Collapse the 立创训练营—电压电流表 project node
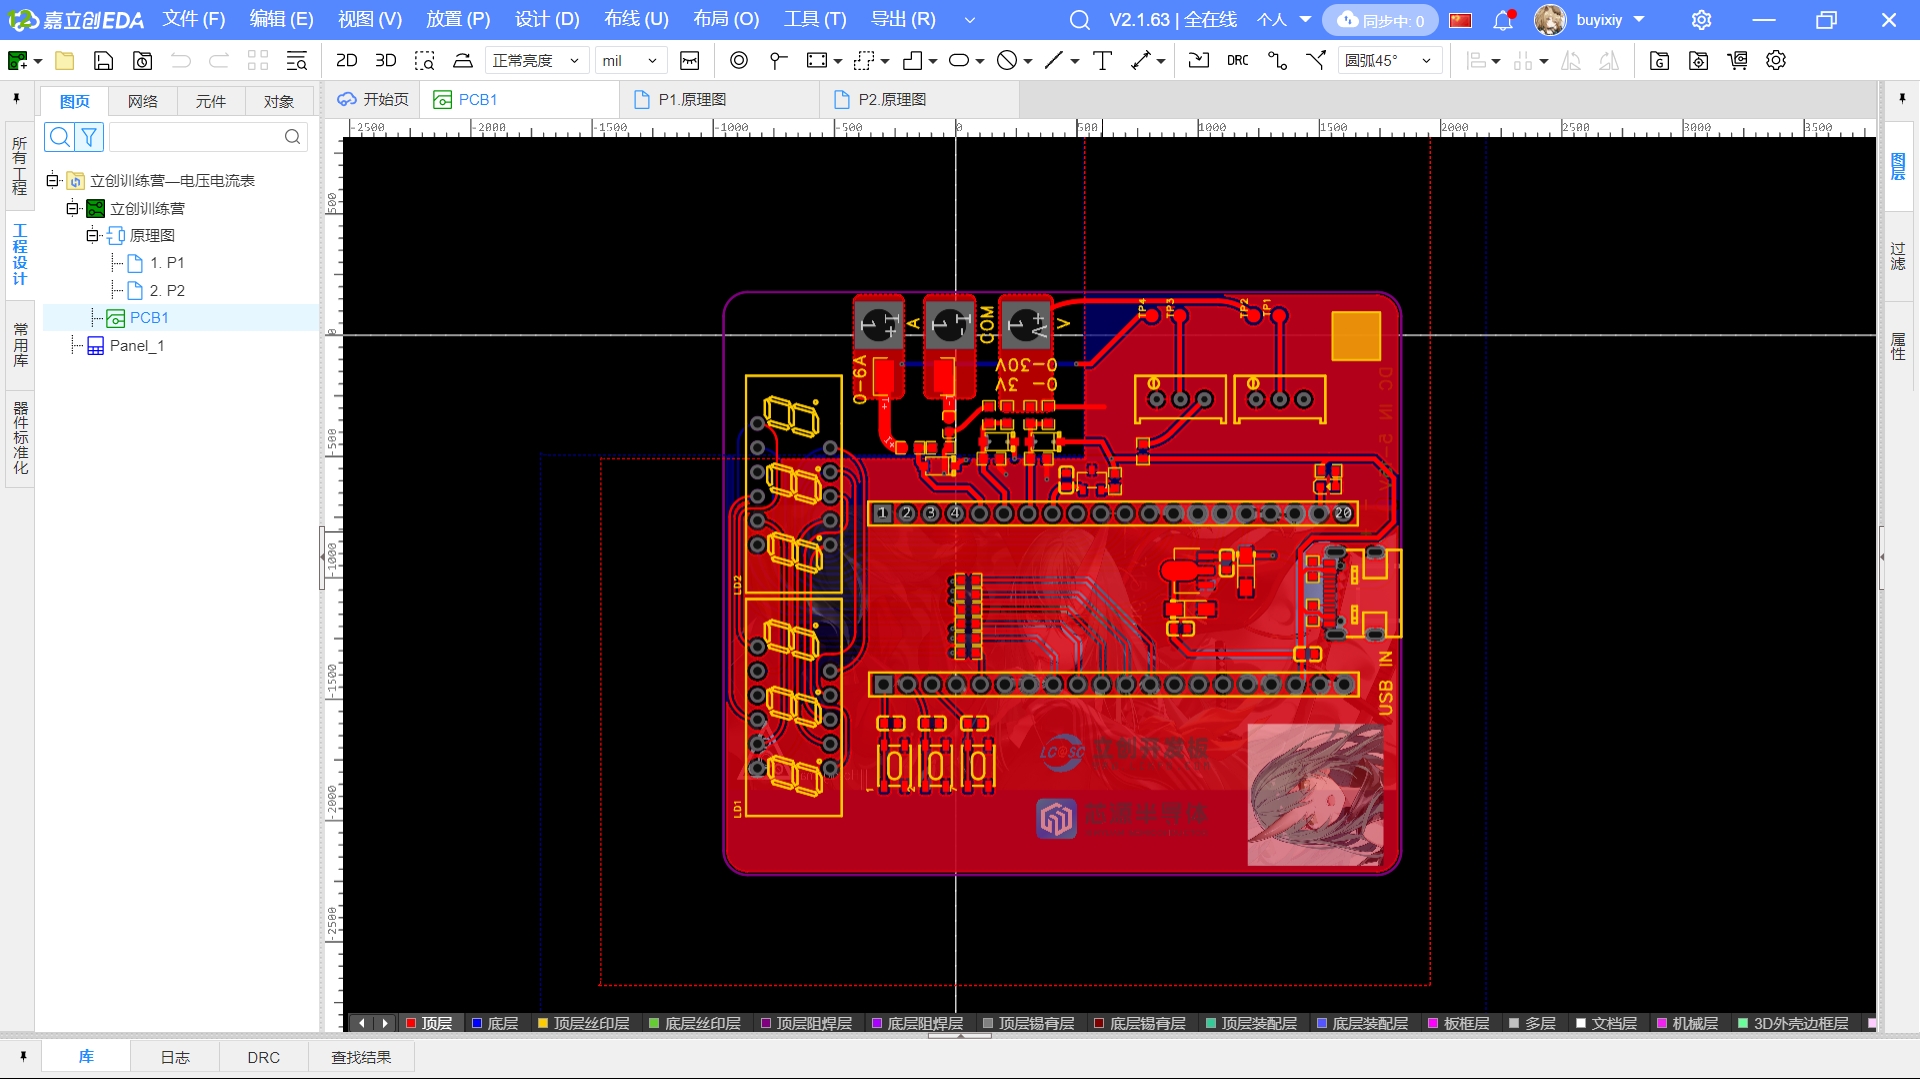 (53, 180)
